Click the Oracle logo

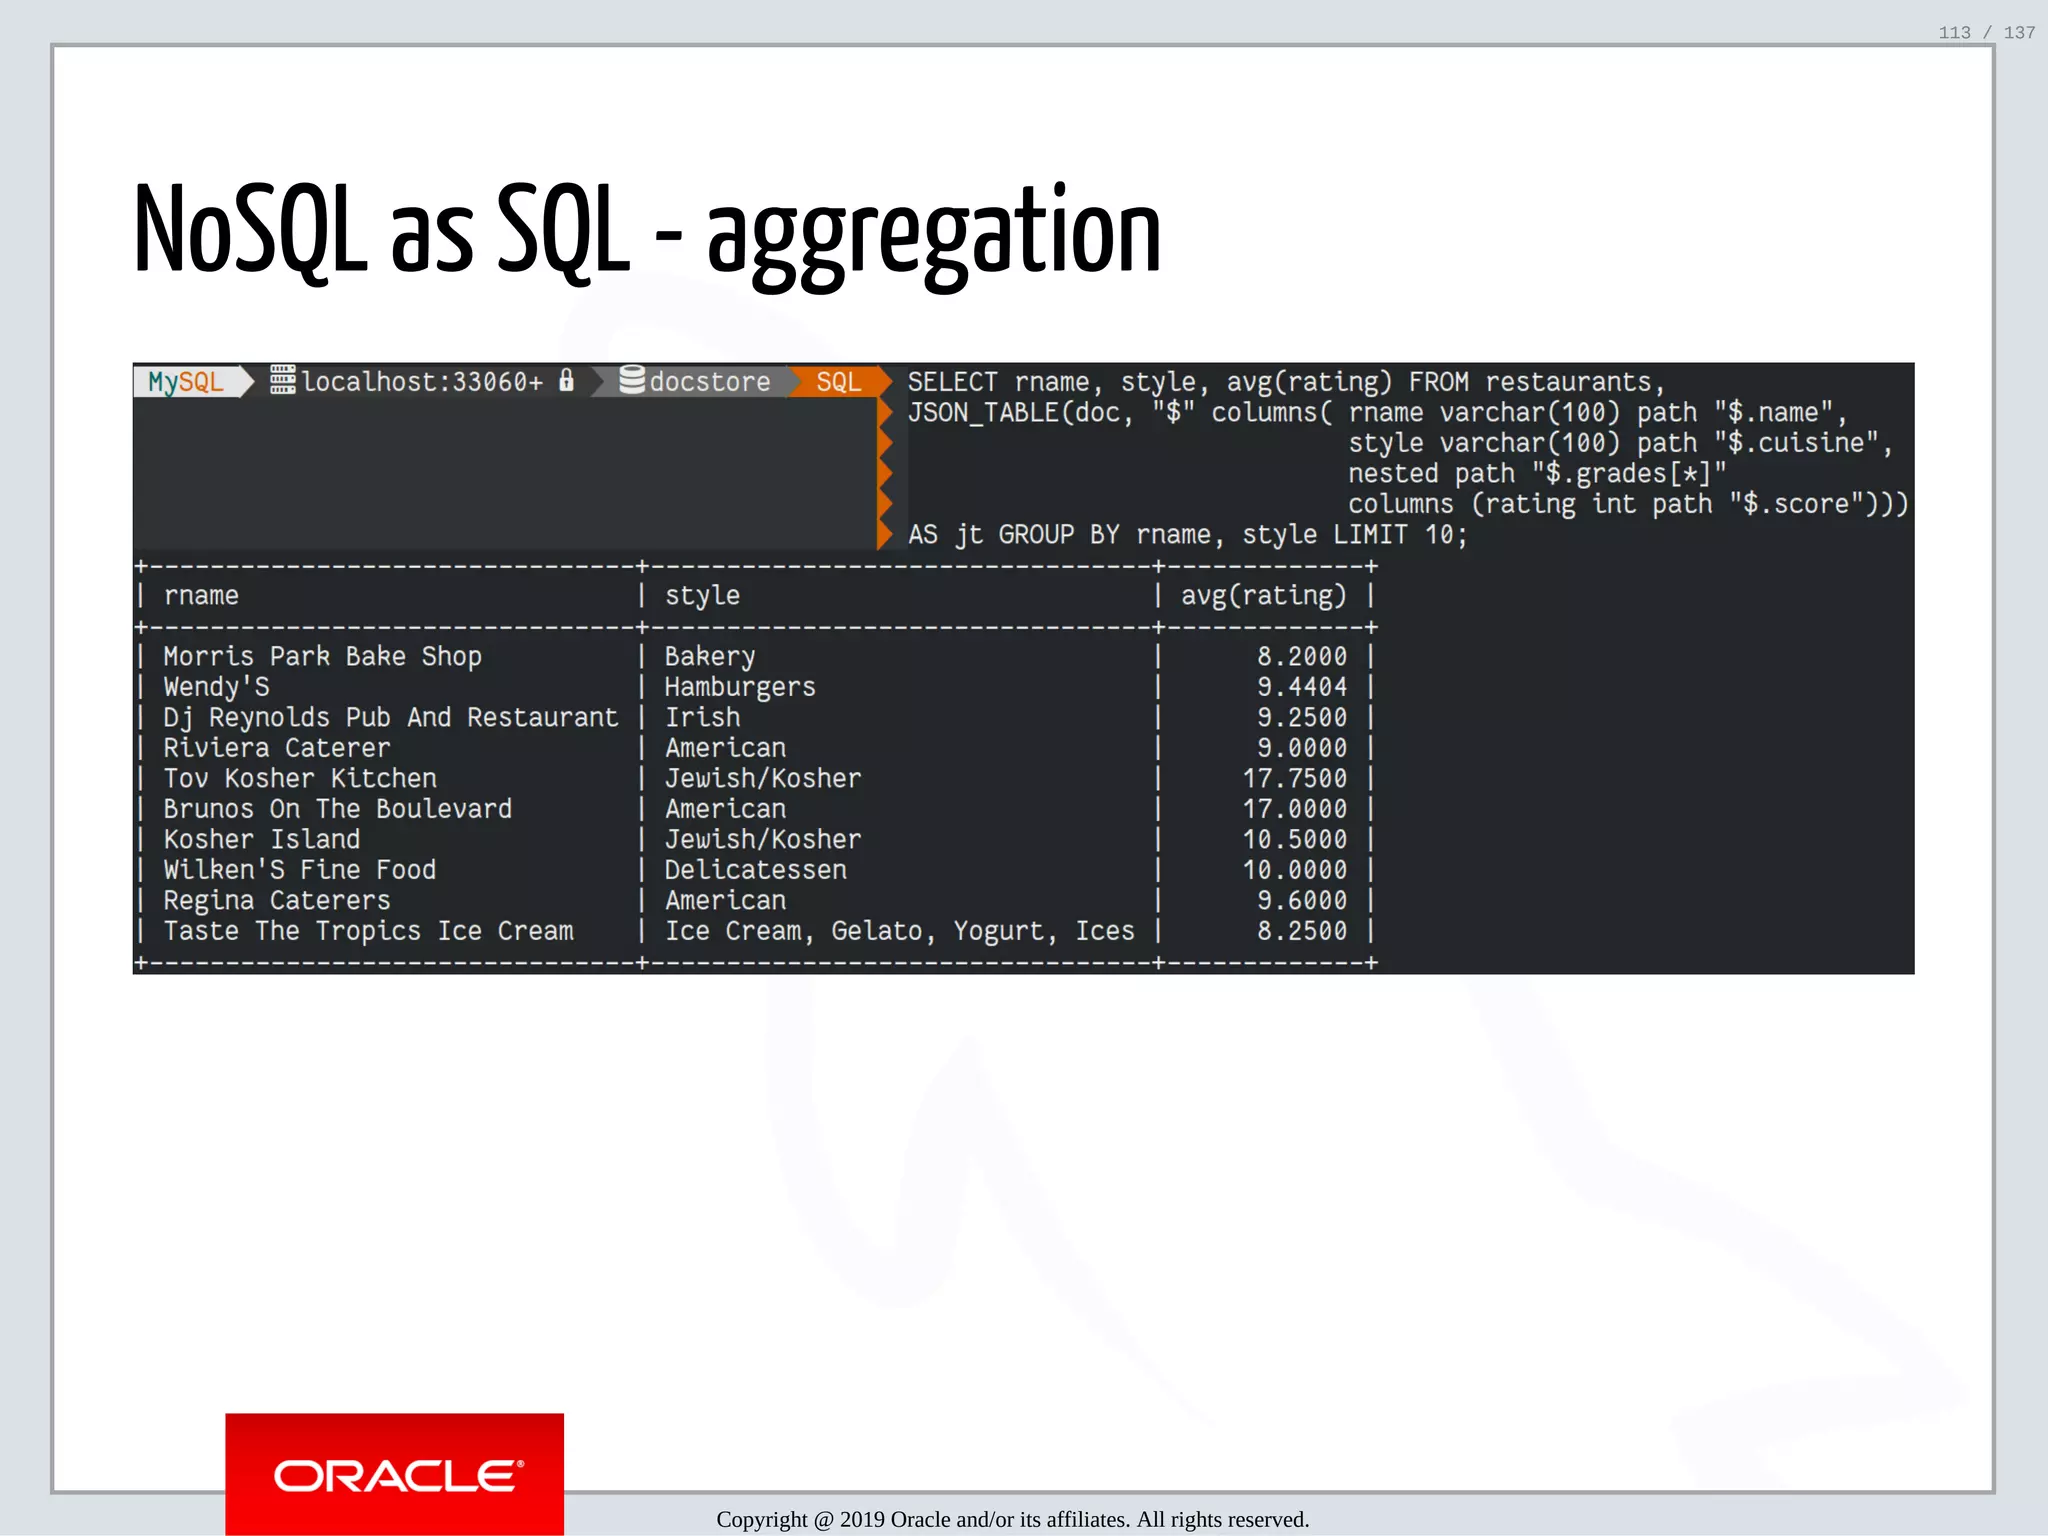[395, 1474]
